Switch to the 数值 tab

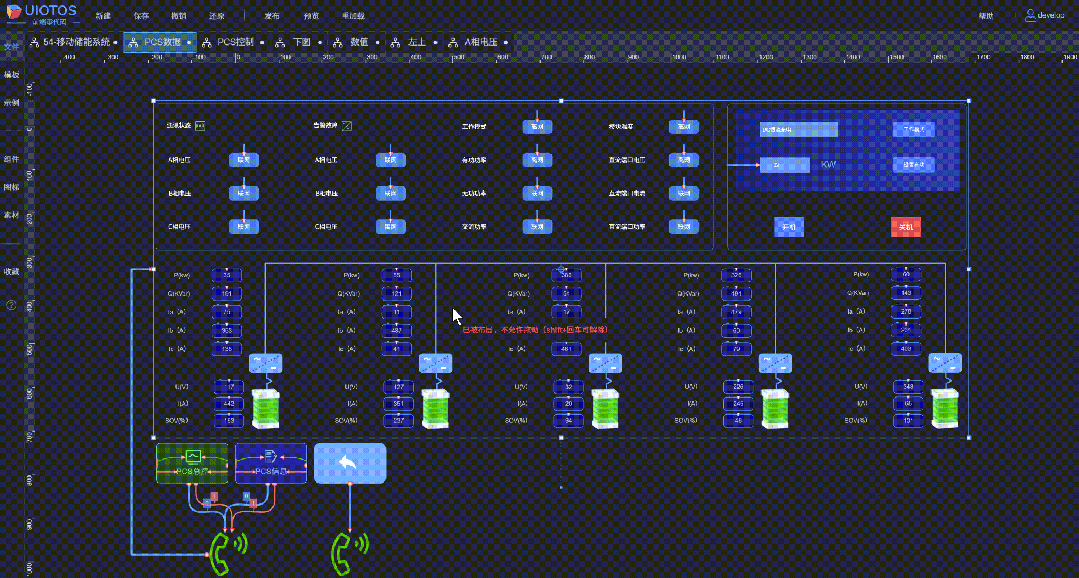[x=356, y=42]
